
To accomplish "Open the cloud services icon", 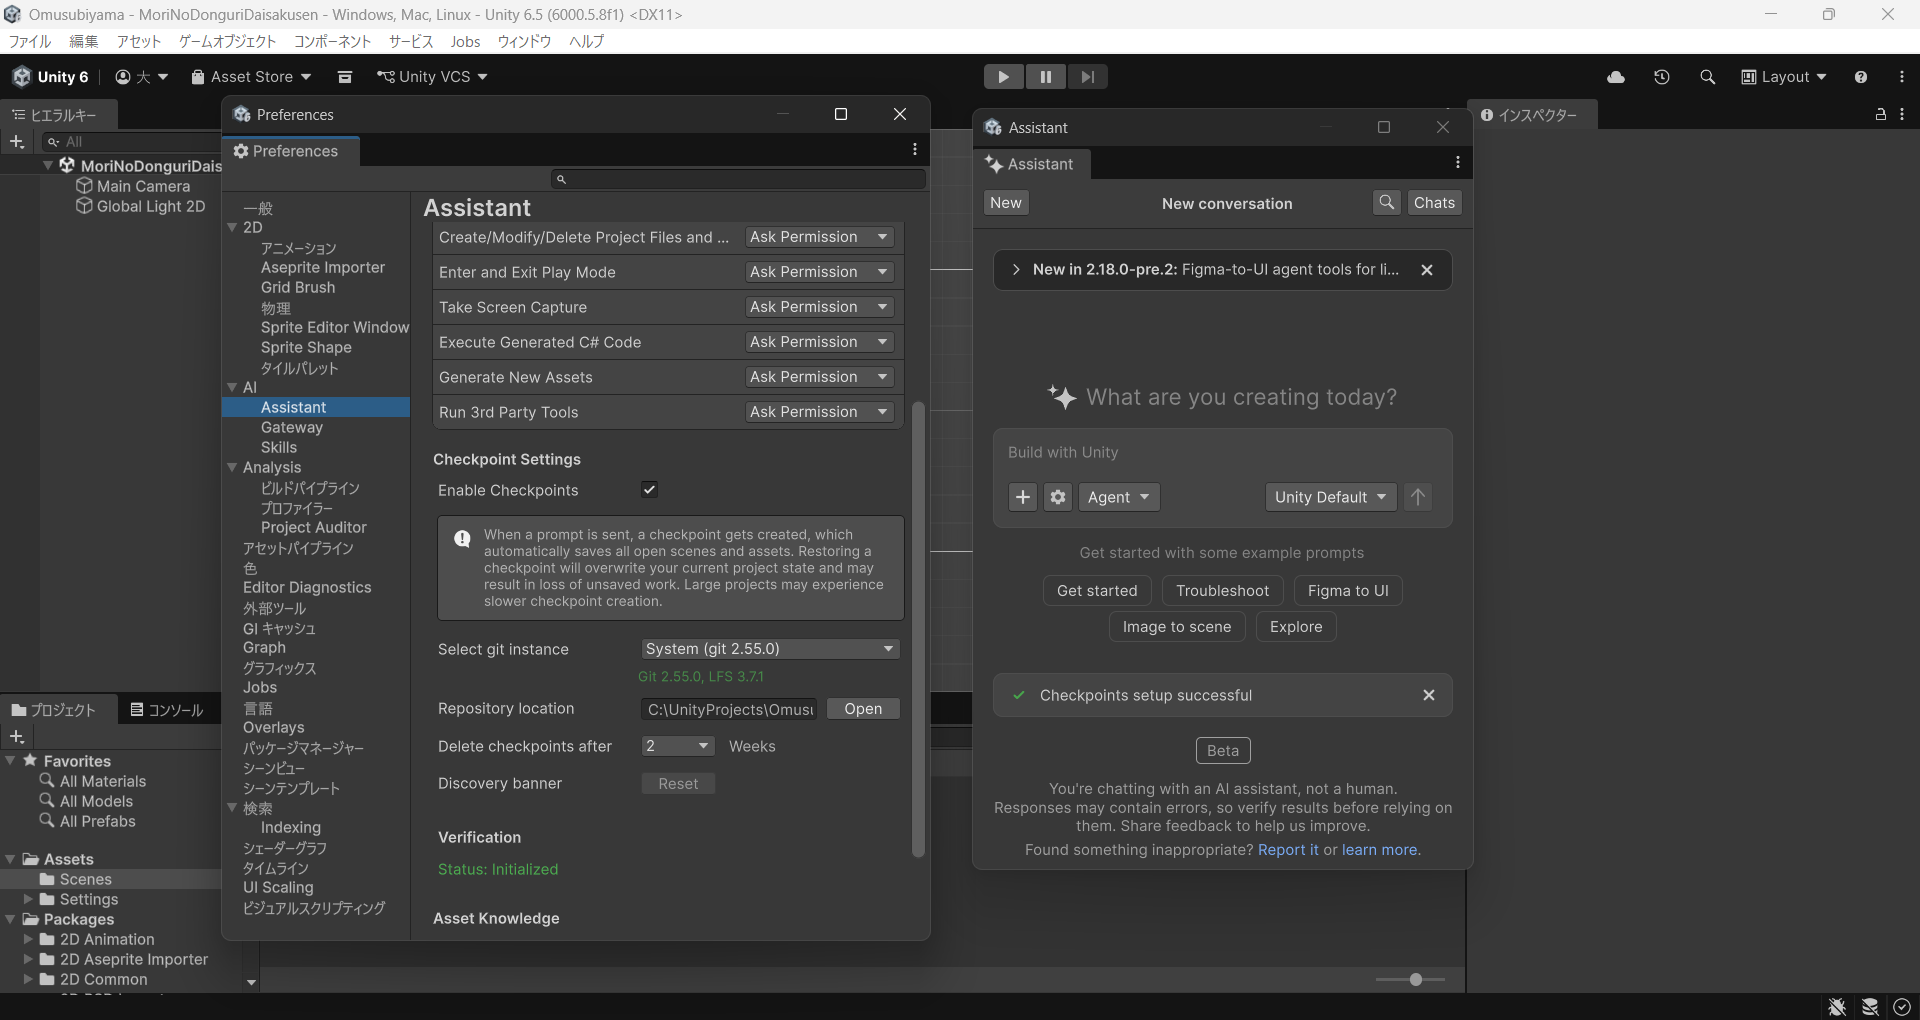I will 1616,77.
